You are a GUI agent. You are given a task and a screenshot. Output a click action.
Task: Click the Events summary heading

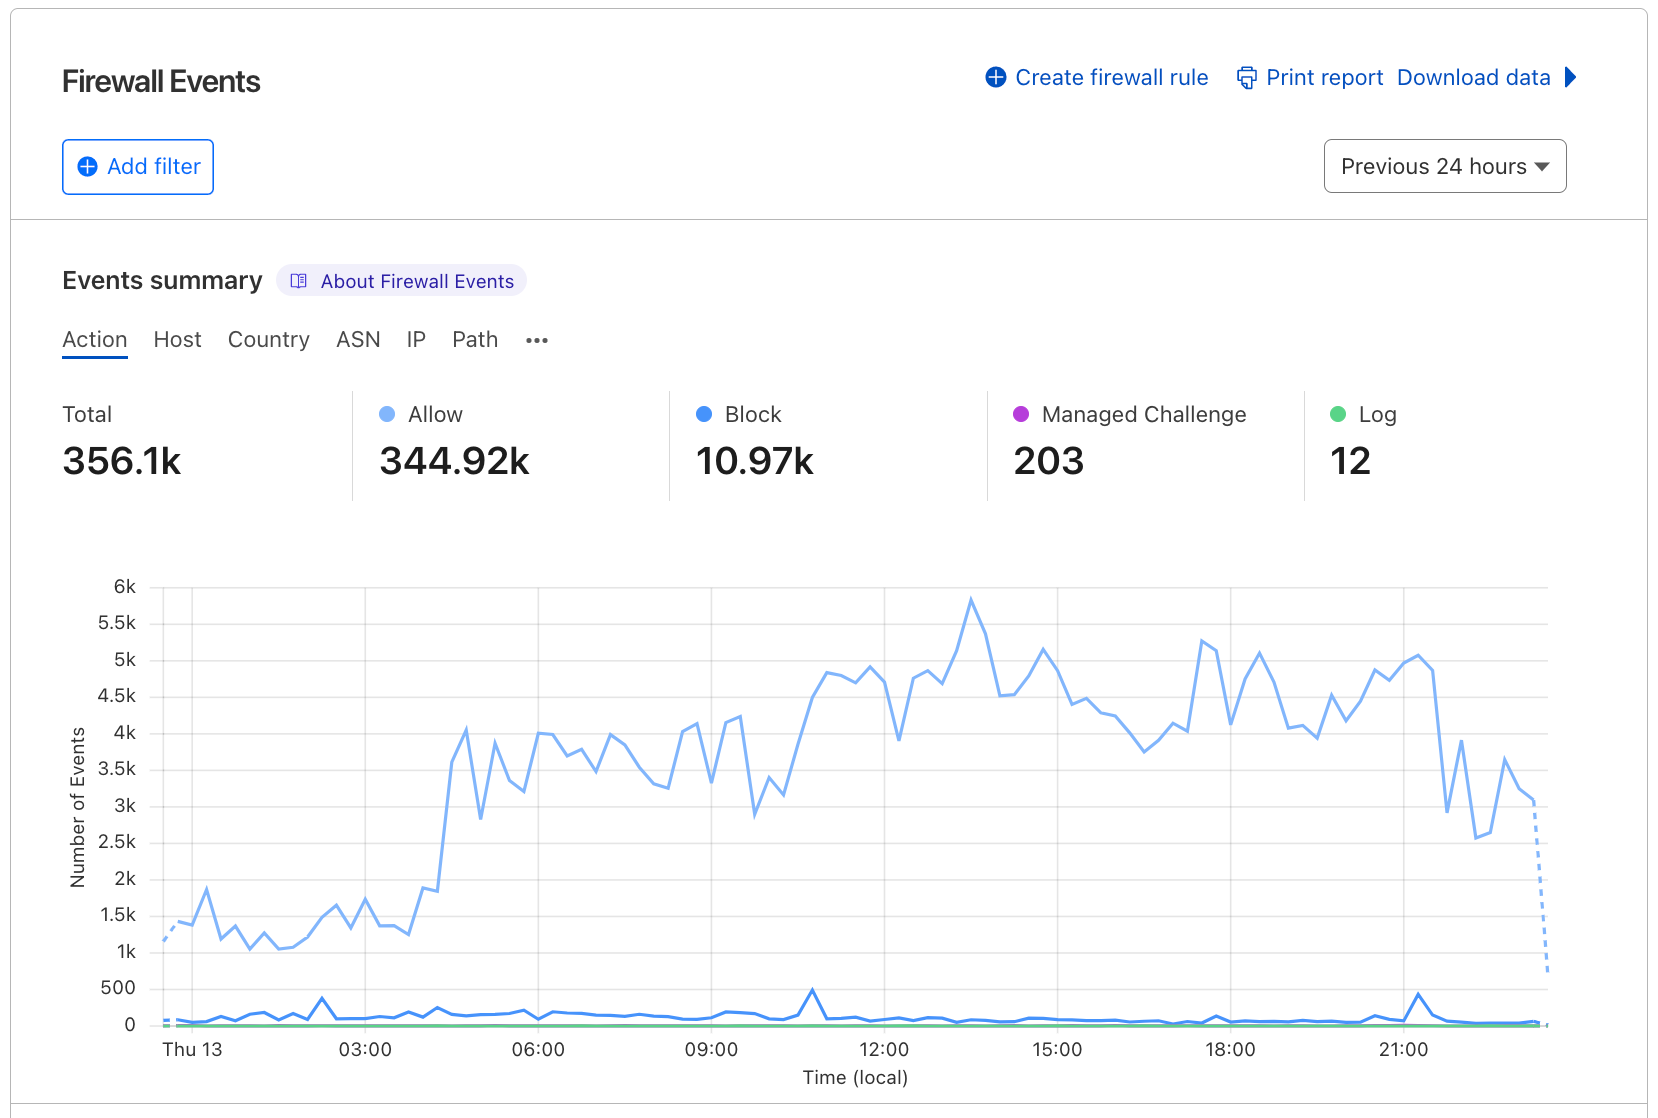(162, 281)
